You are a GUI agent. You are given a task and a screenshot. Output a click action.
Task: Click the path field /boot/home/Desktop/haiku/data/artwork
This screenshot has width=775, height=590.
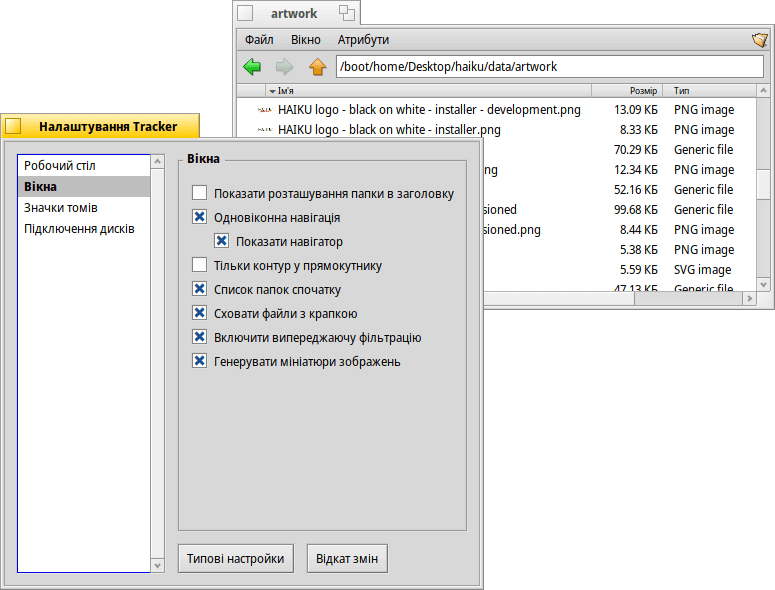click(x=550, y=67)
